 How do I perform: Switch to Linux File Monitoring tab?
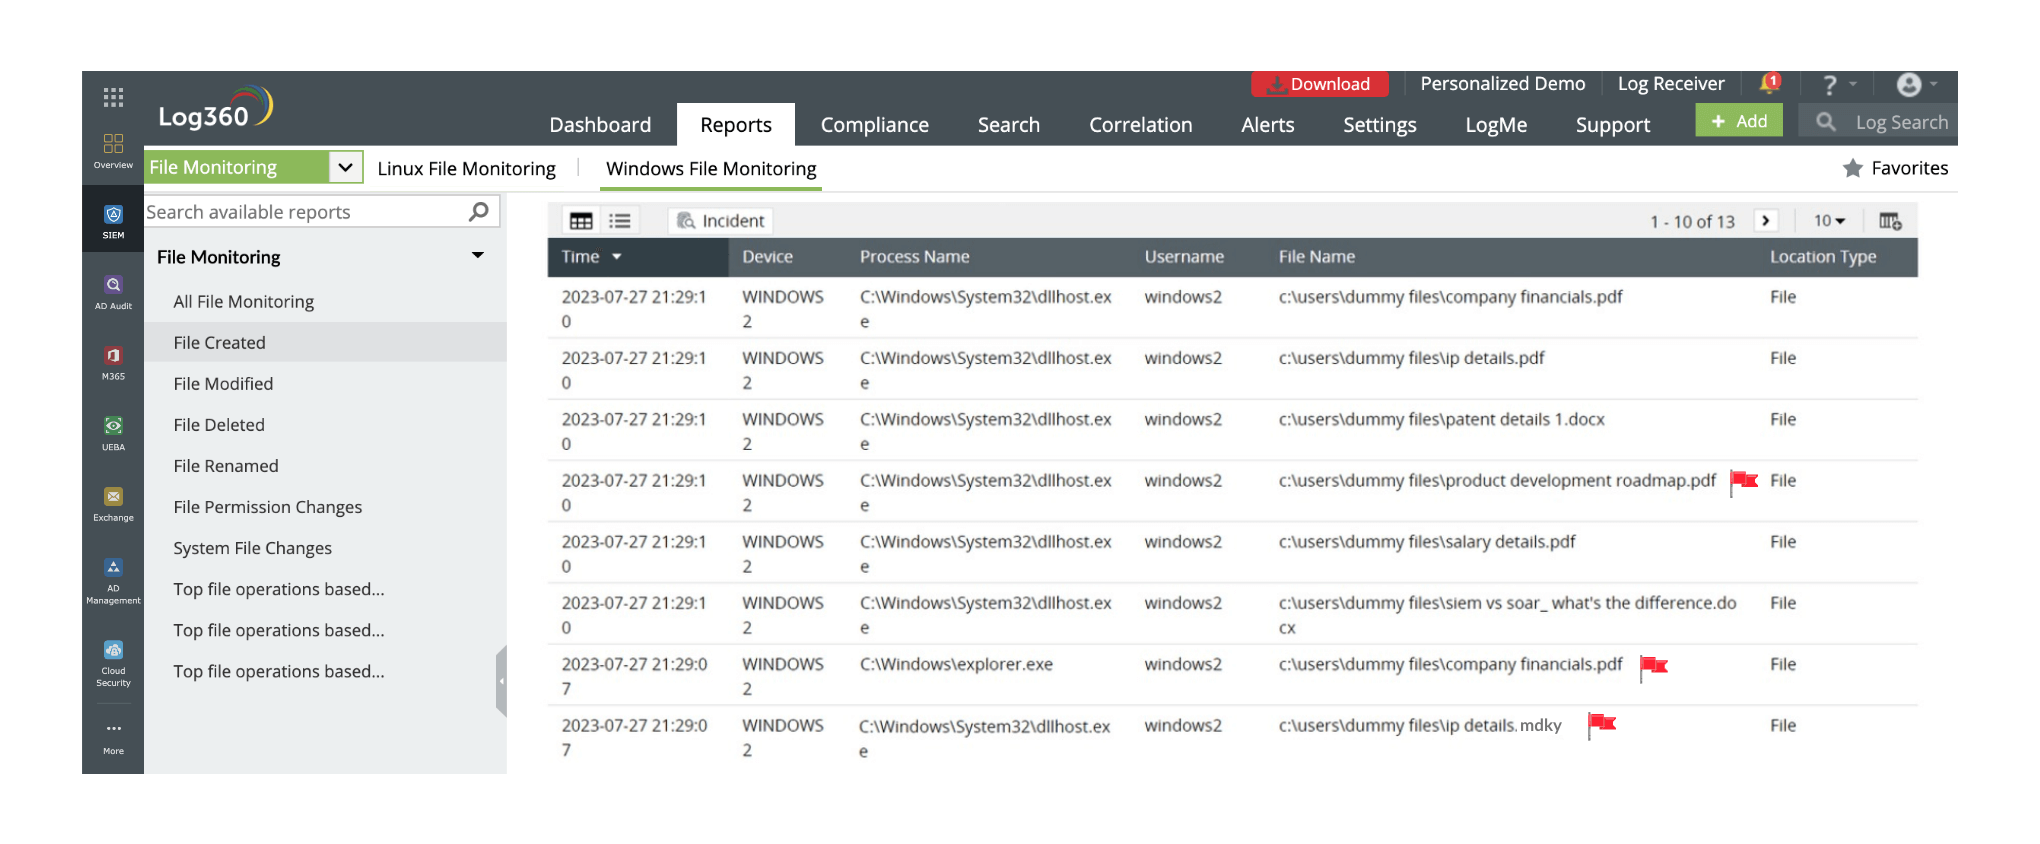click(466, 169)
